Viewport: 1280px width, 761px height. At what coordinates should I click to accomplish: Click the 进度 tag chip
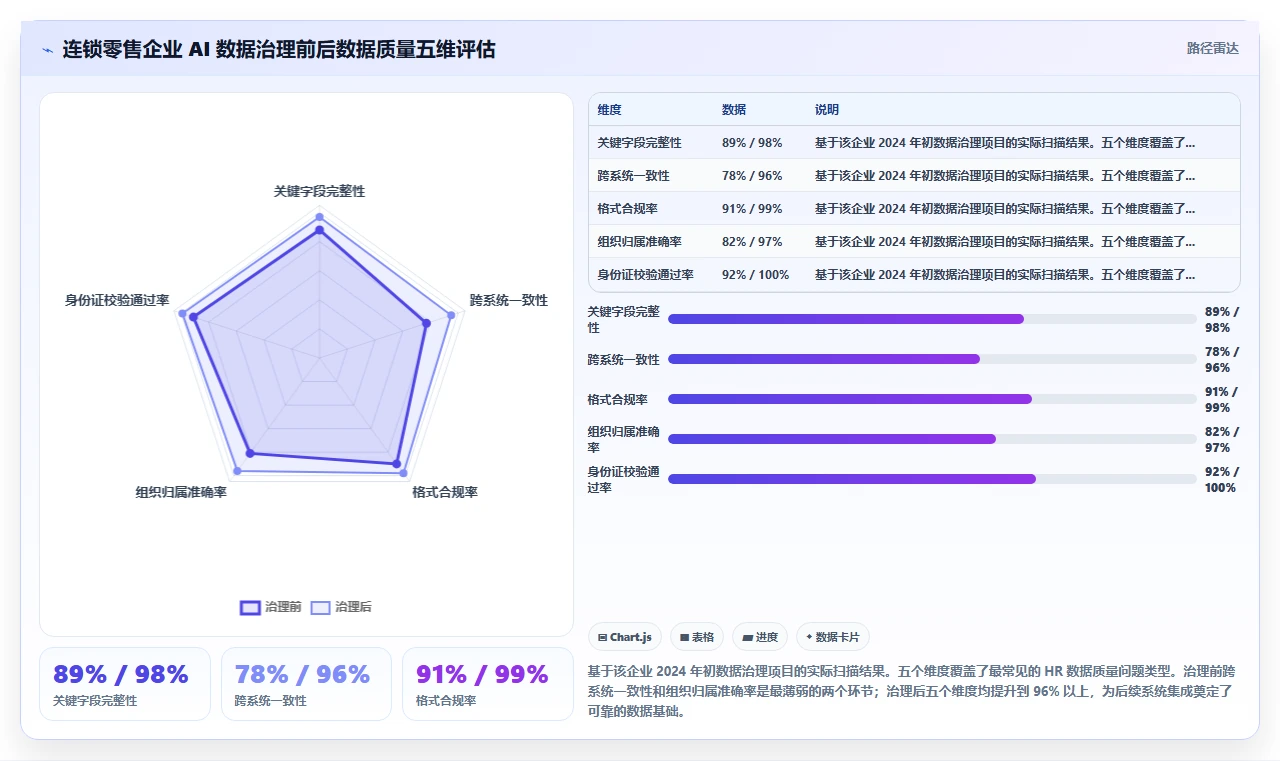click(760, 637)
